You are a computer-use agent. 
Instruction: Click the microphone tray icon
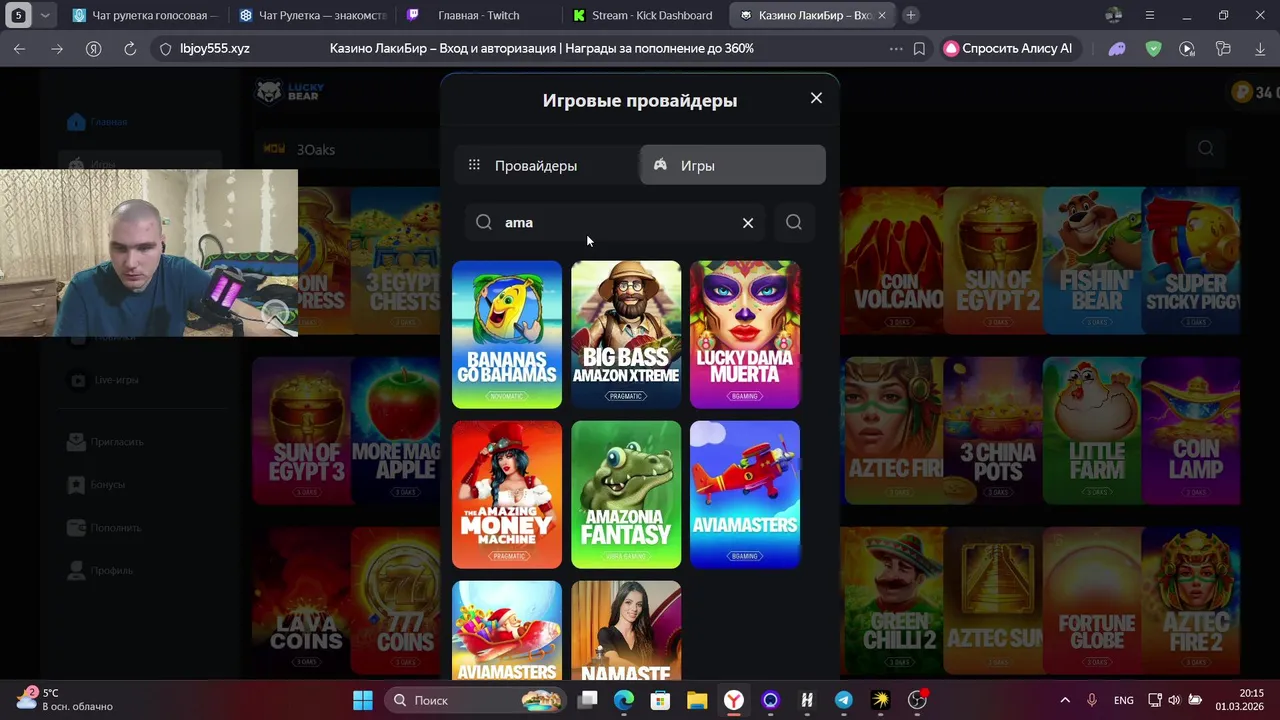[x=1092, y=700]
